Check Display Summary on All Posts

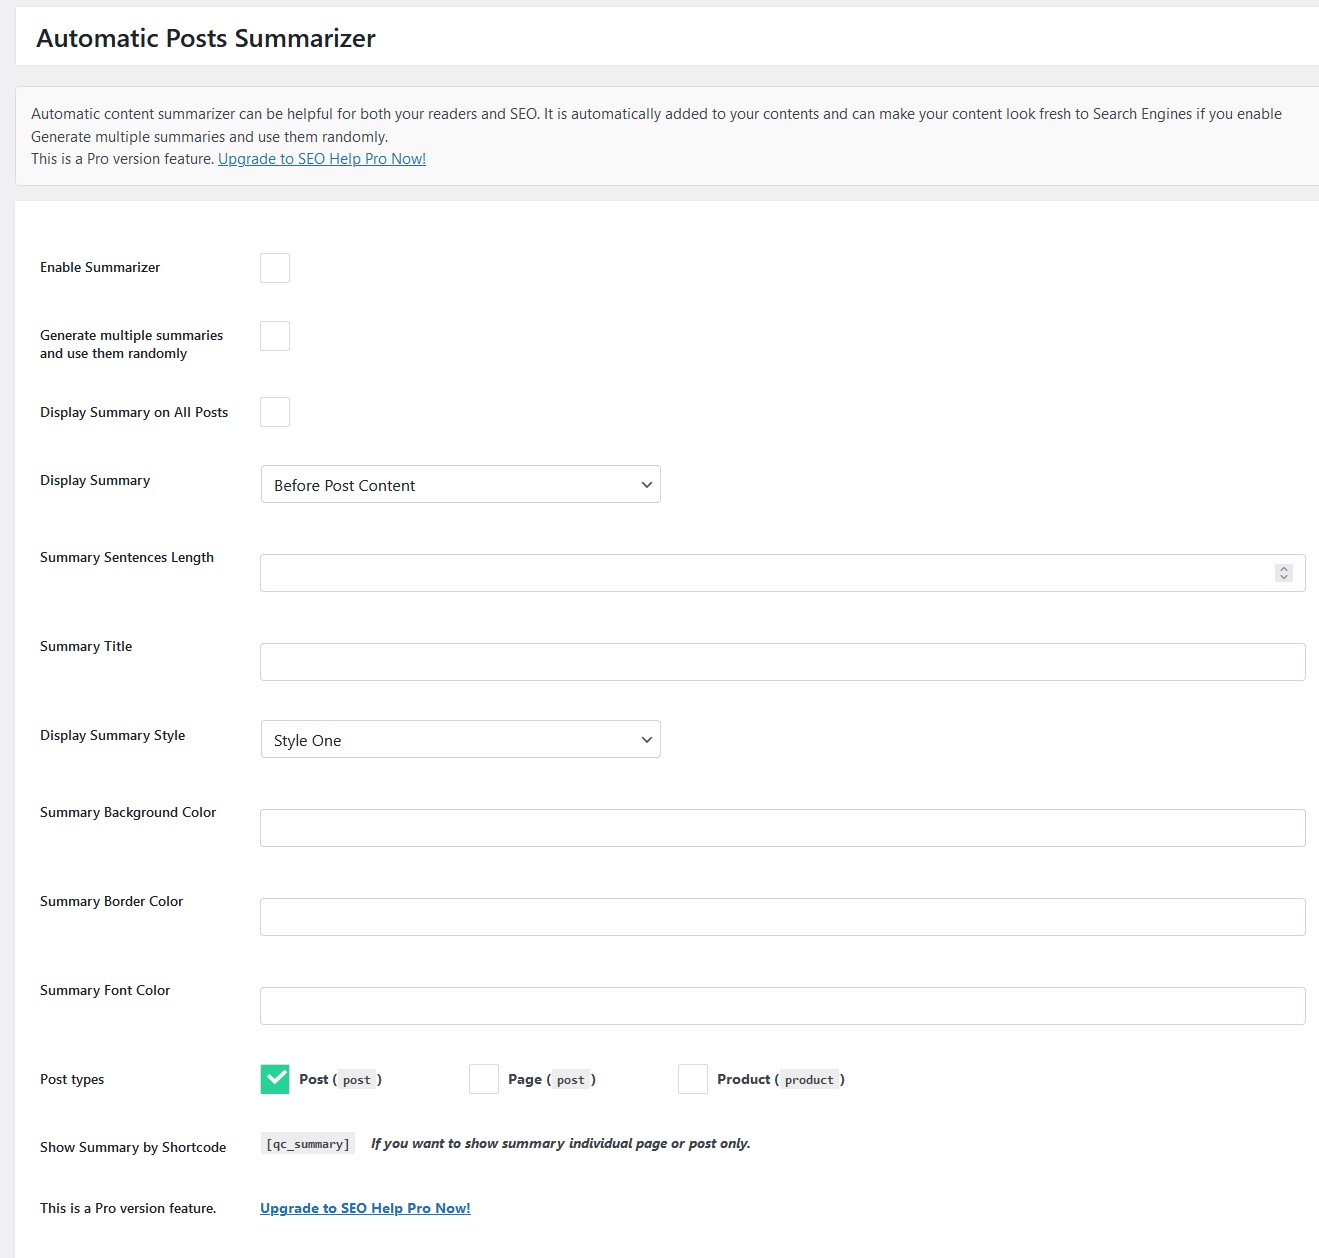pos(275,412)
